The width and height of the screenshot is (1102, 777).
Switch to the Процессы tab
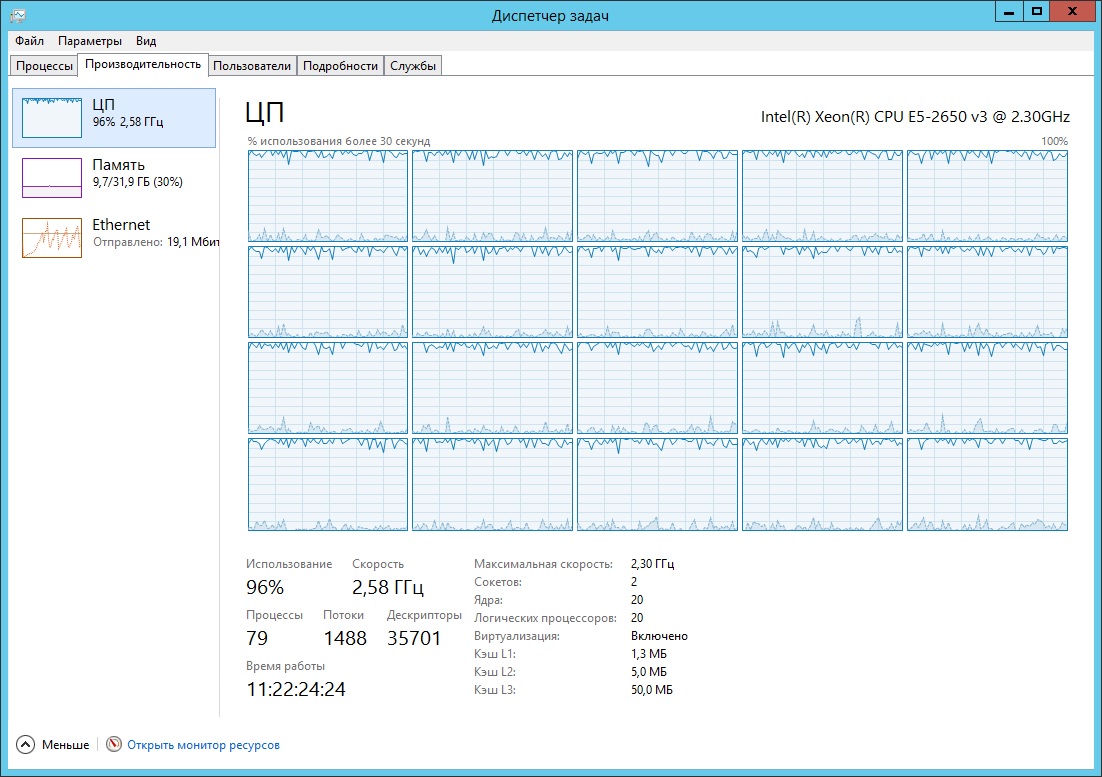click(x=43, y=66)
